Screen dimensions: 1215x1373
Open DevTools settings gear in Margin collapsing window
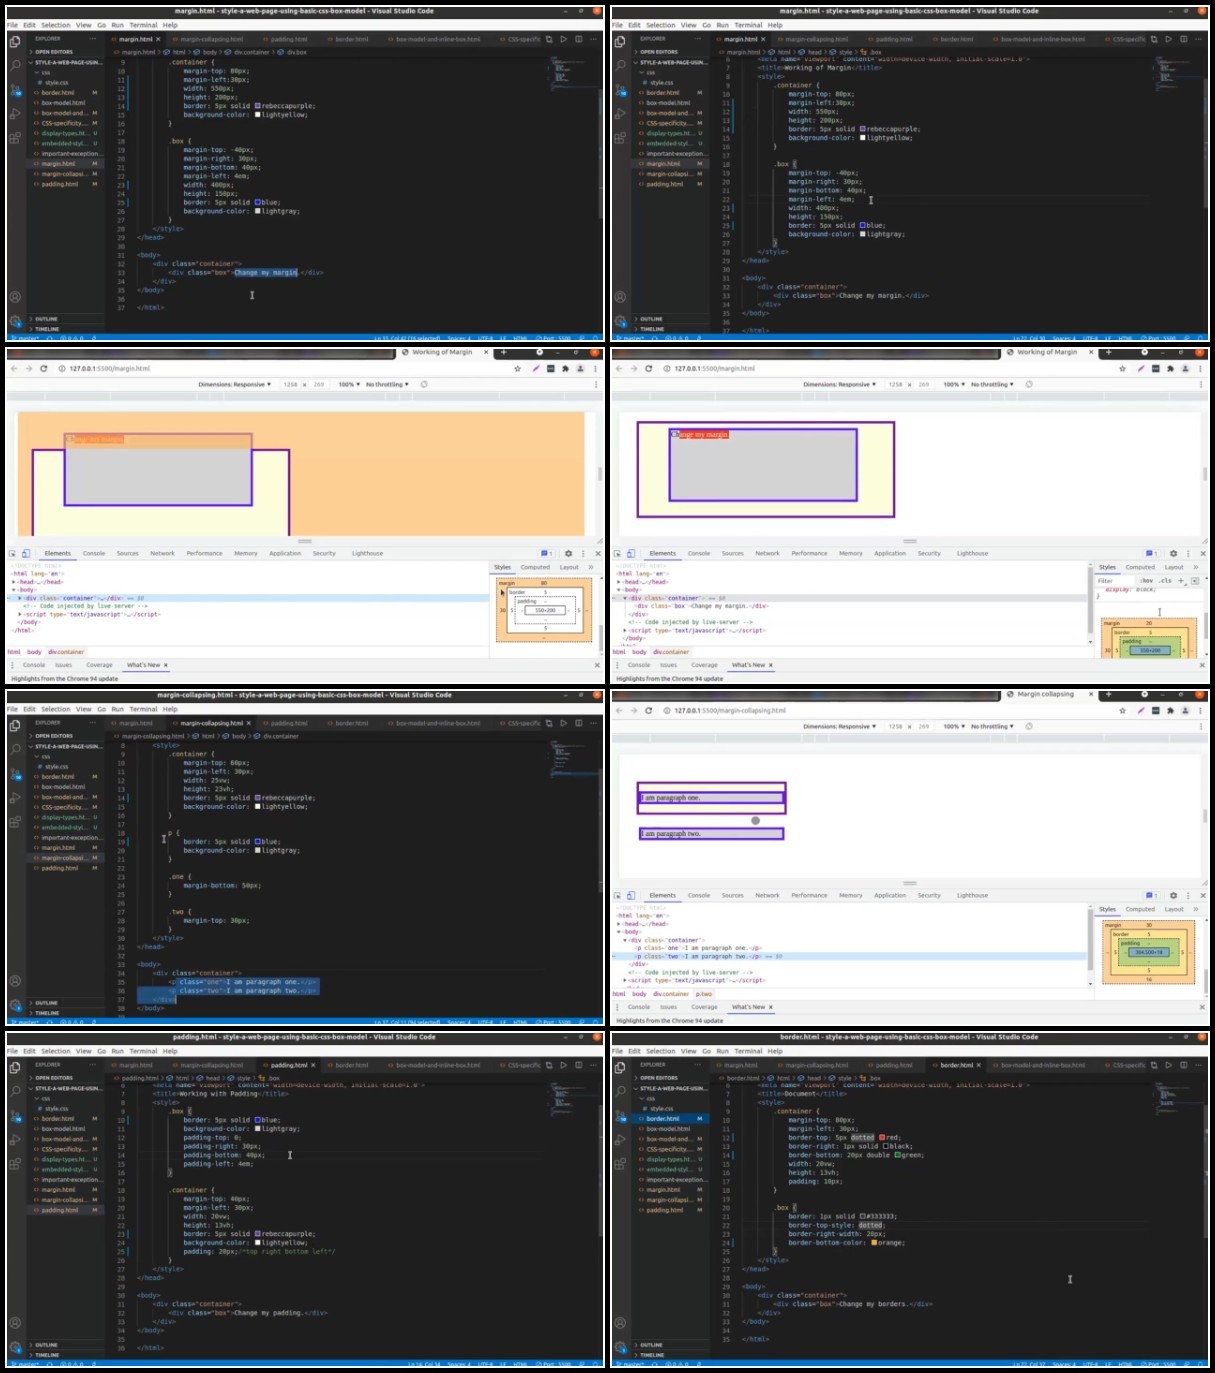(x=1174, y=895)
